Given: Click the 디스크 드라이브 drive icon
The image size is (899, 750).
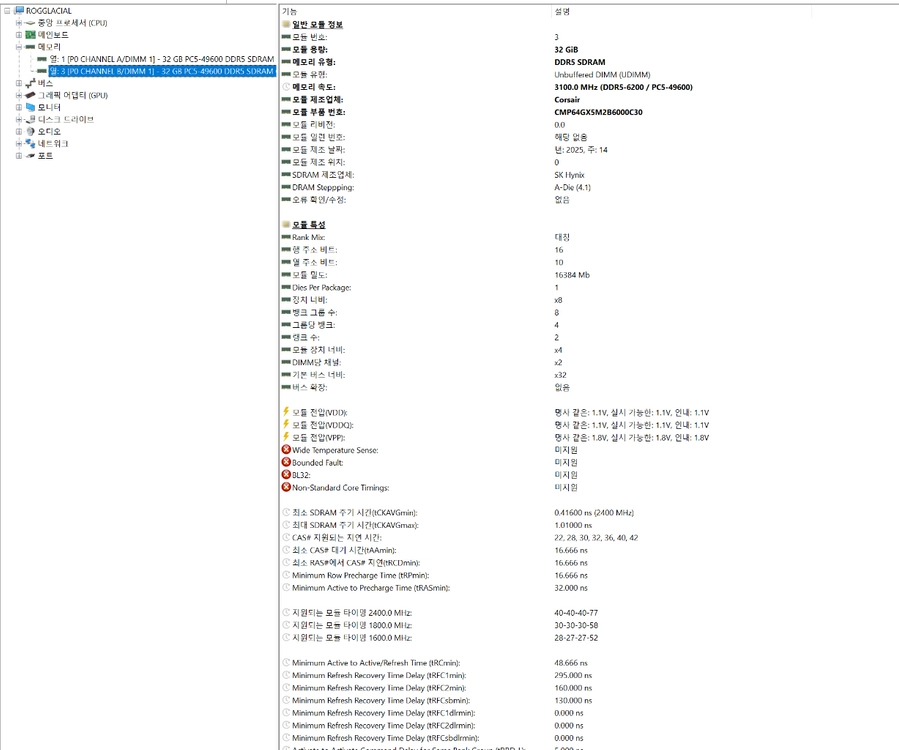Looking at the screenshot, I should (31, 119).
